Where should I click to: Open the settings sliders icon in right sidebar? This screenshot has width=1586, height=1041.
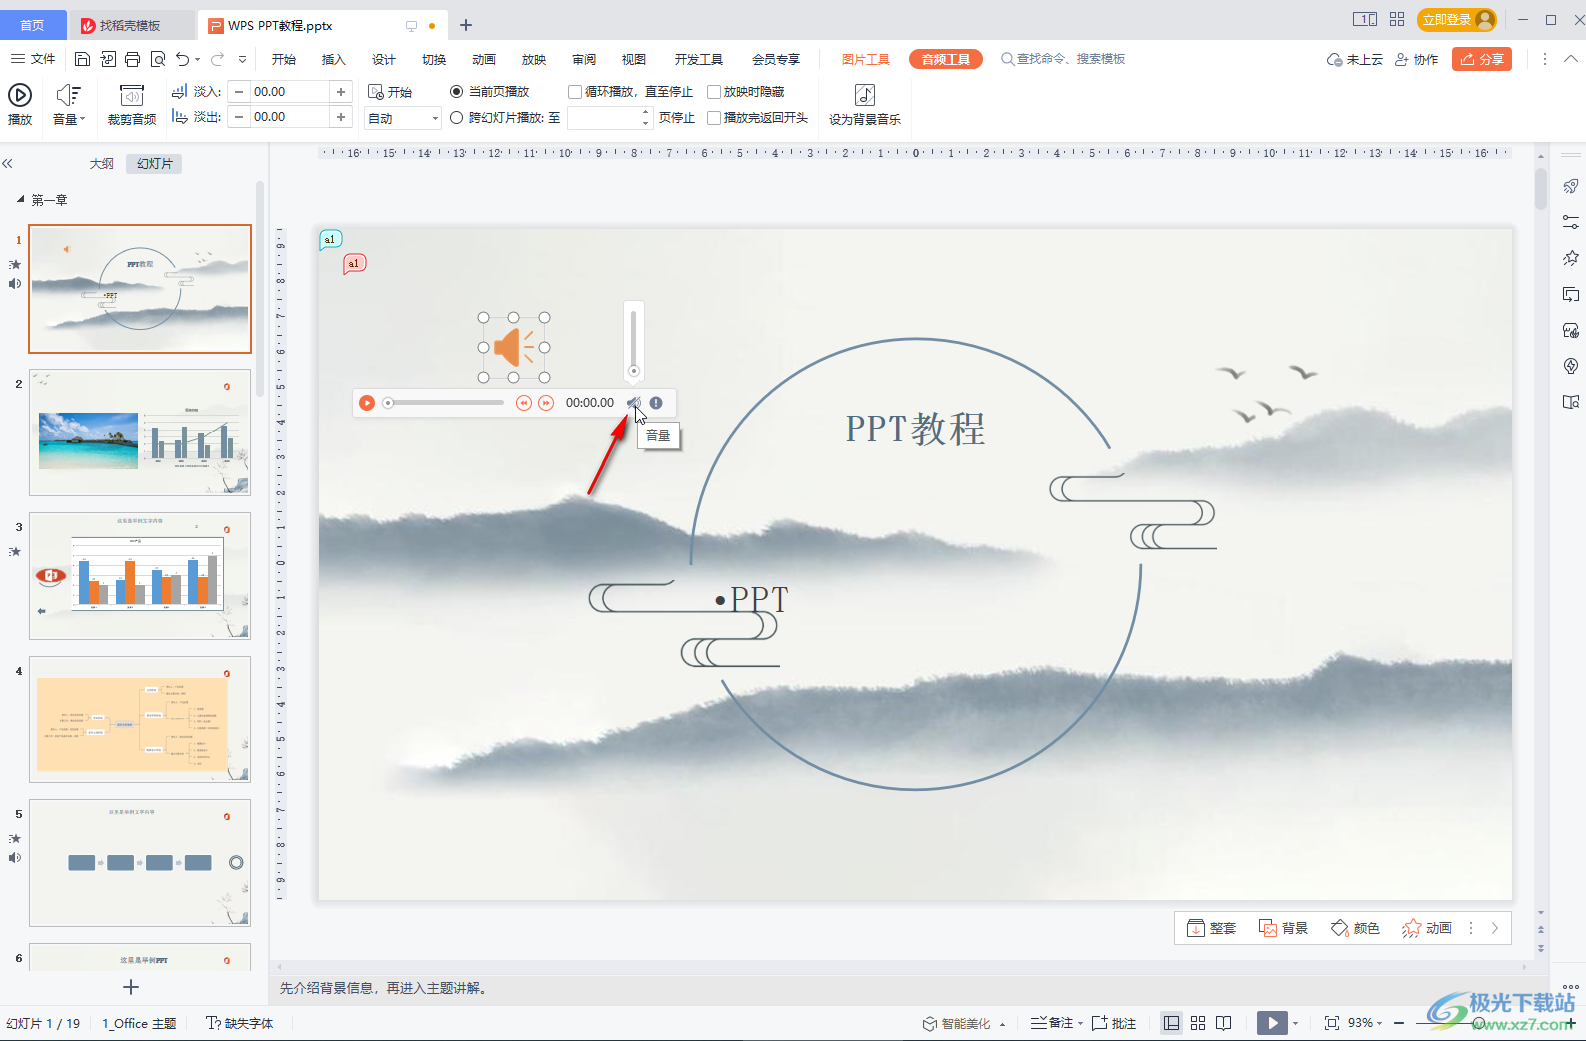(1571, 222)
